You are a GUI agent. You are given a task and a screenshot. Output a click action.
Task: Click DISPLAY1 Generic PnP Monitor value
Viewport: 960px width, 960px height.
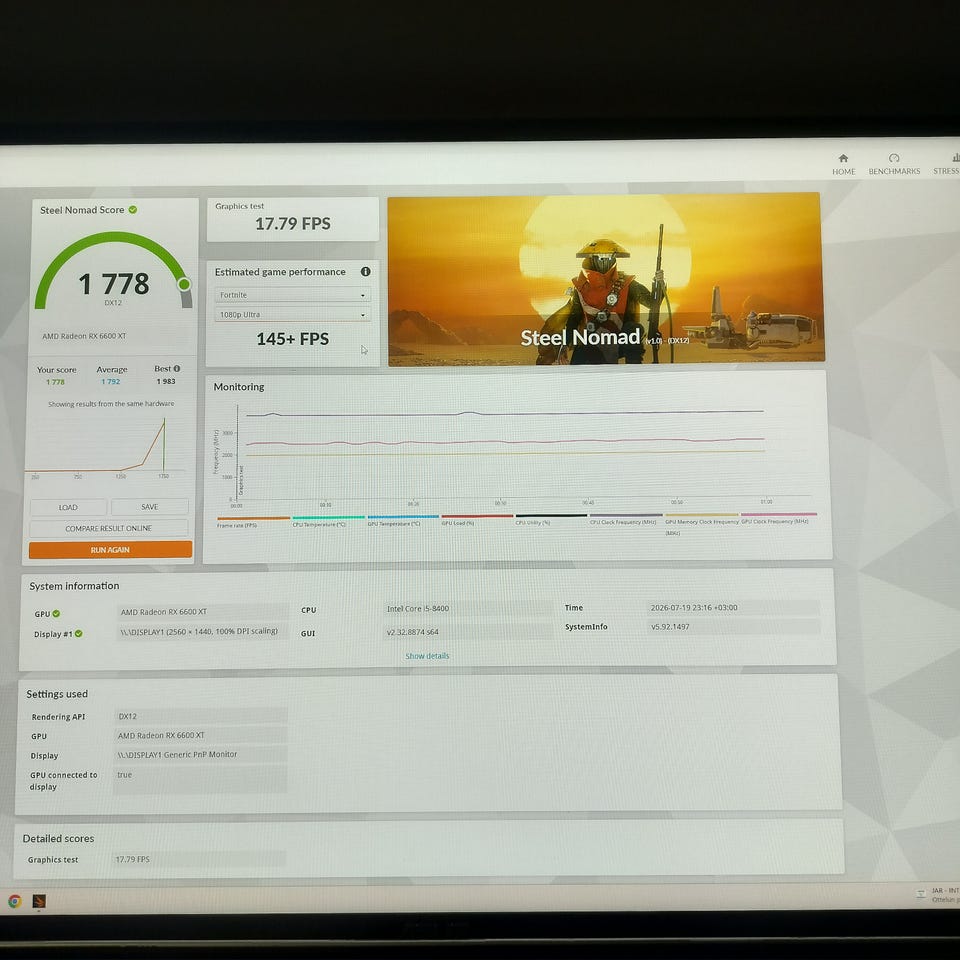(201, 754)
